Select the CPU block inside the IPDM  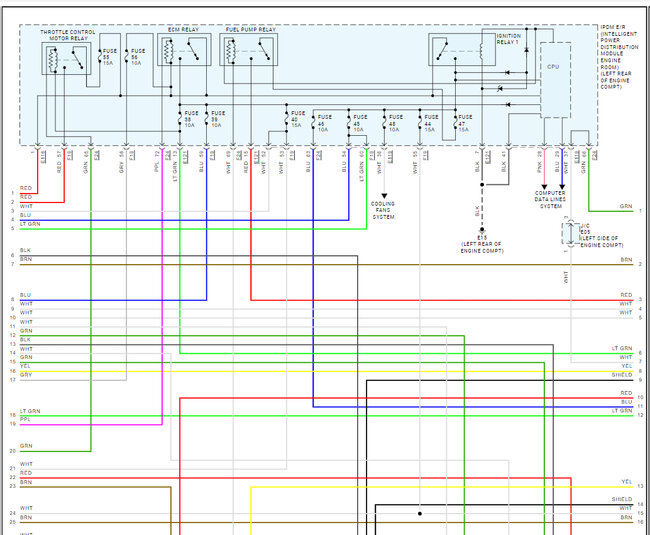[x=555, y=80]
